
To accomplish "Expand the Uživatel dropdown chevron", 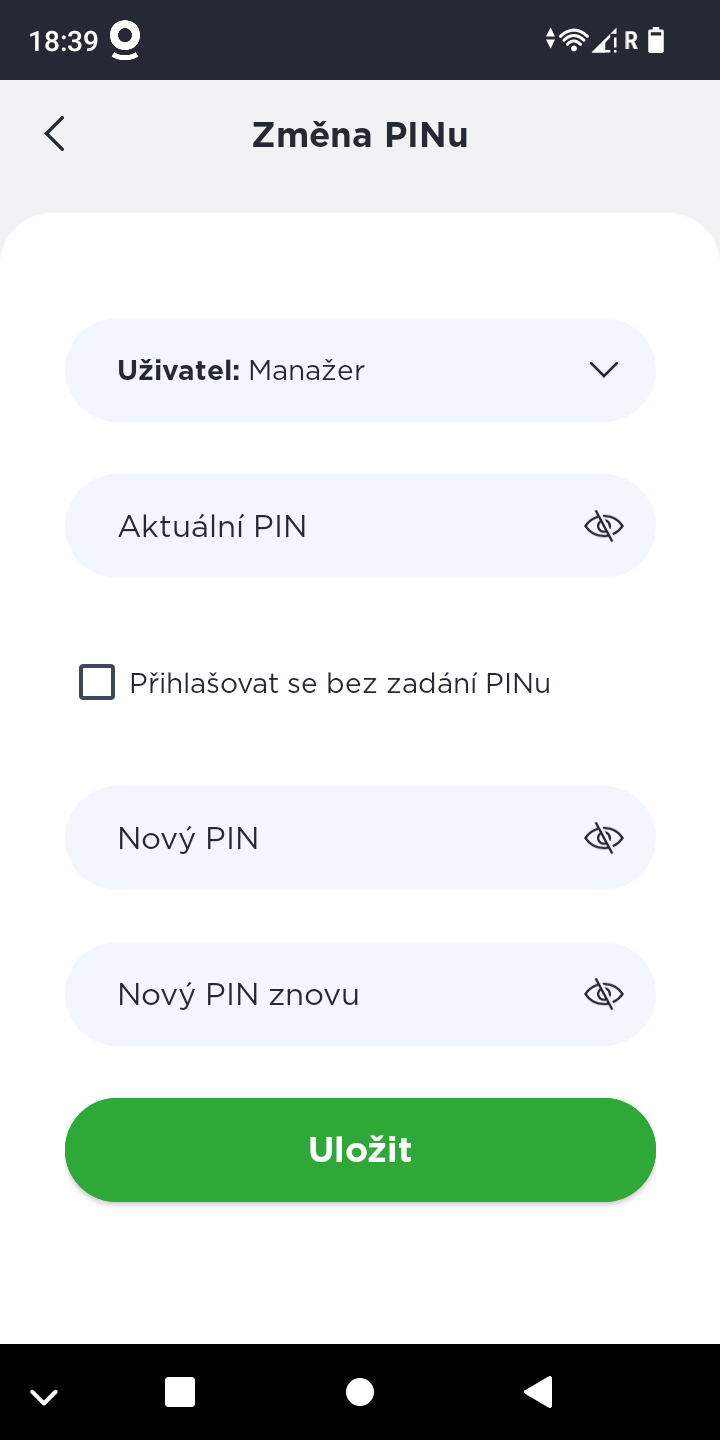I will click(x=603, y=370).
